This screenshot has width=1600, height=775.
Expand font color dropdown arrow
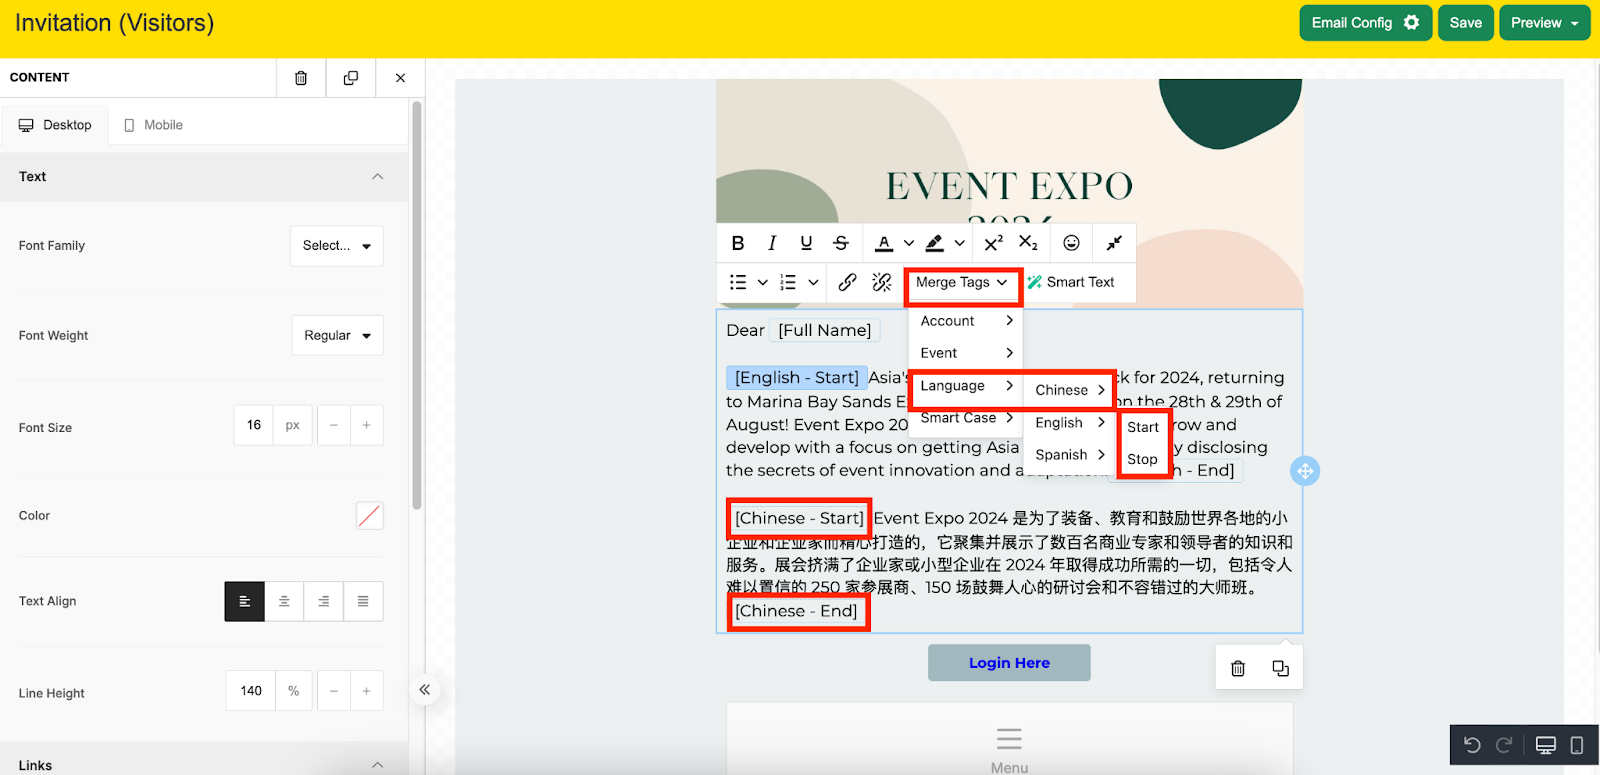point(909,243)
